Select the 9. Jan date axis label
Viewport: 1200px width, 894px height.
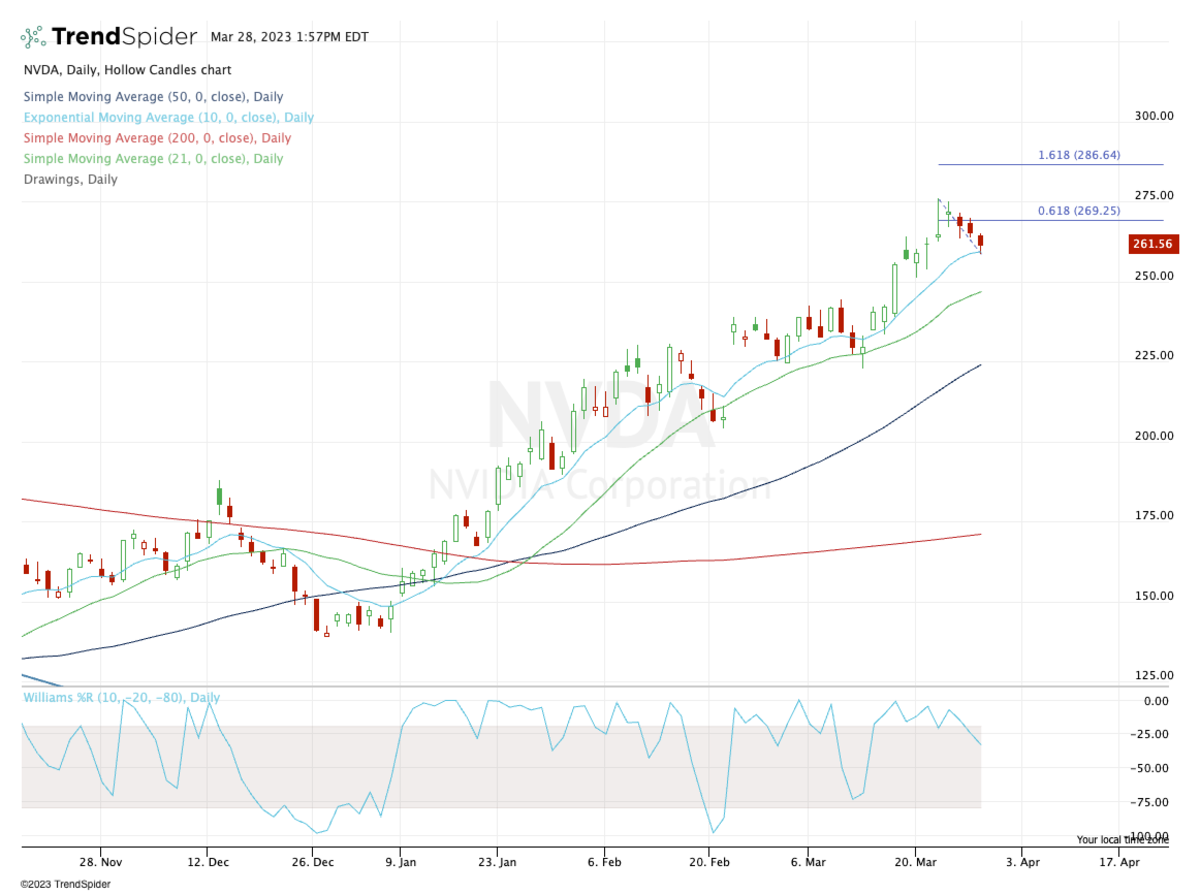pyautogui.click(x=400, y=859)
